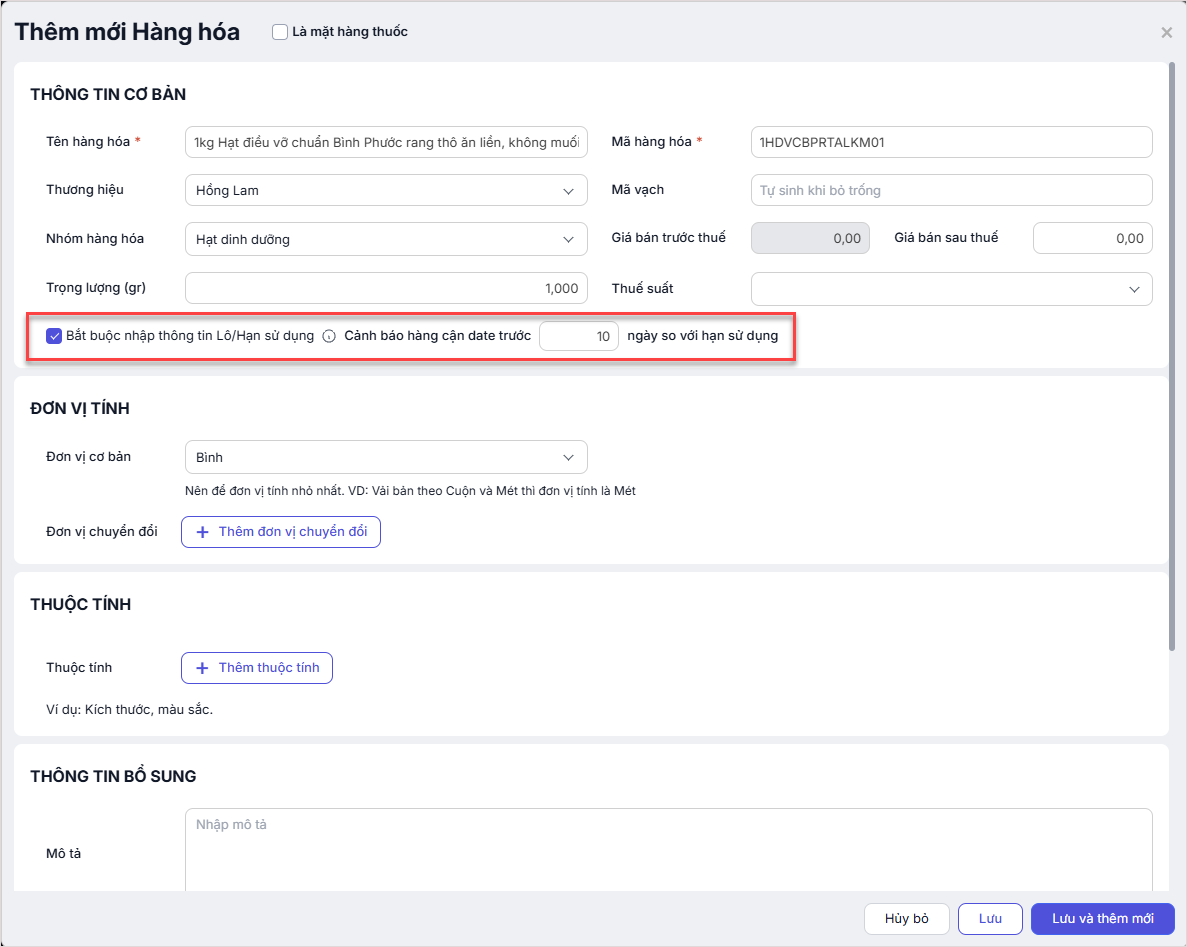Screen dimensions: 1187x947
Task: Click the Lưu button
Action: click(x=990, y=919)
